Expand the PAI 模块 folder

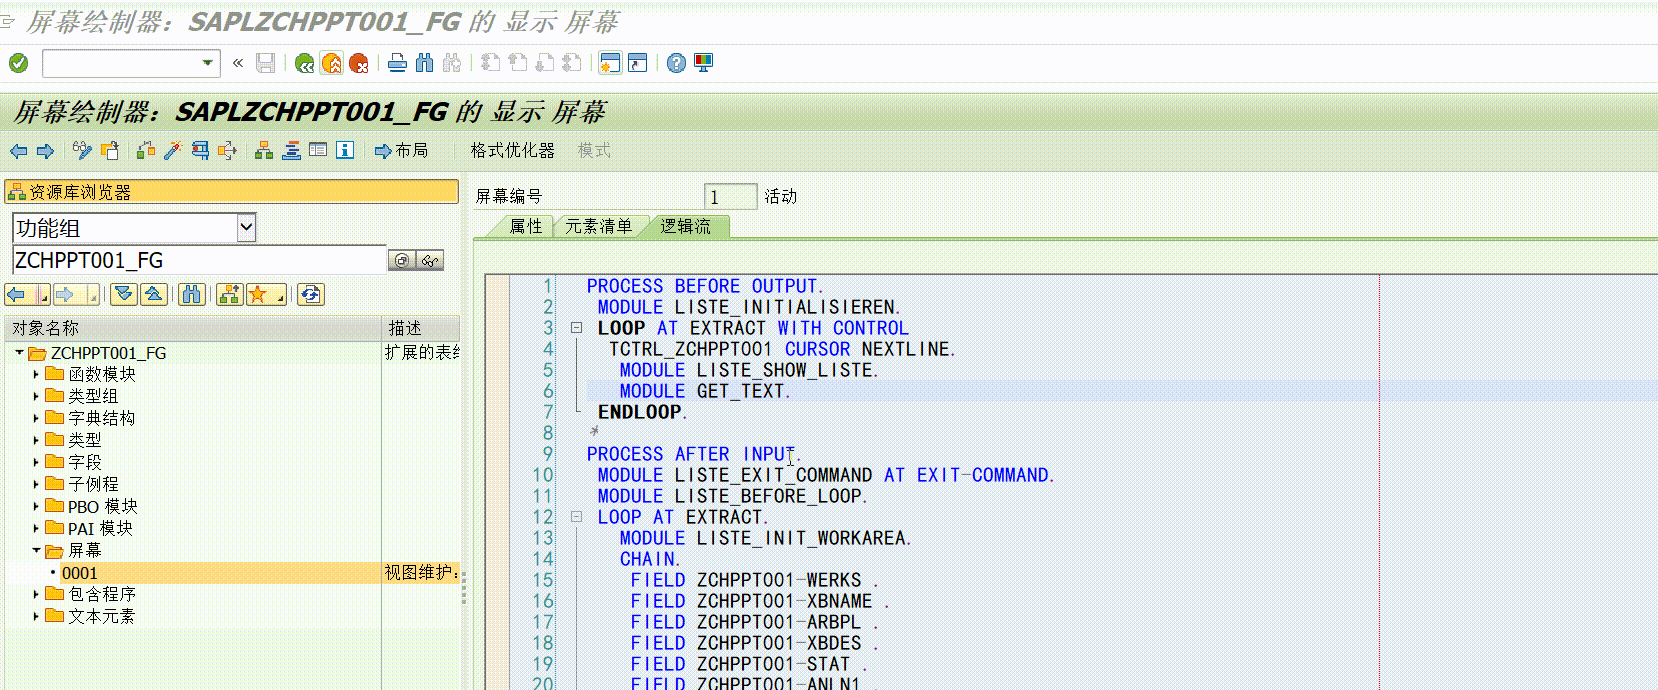coord(36,529)
